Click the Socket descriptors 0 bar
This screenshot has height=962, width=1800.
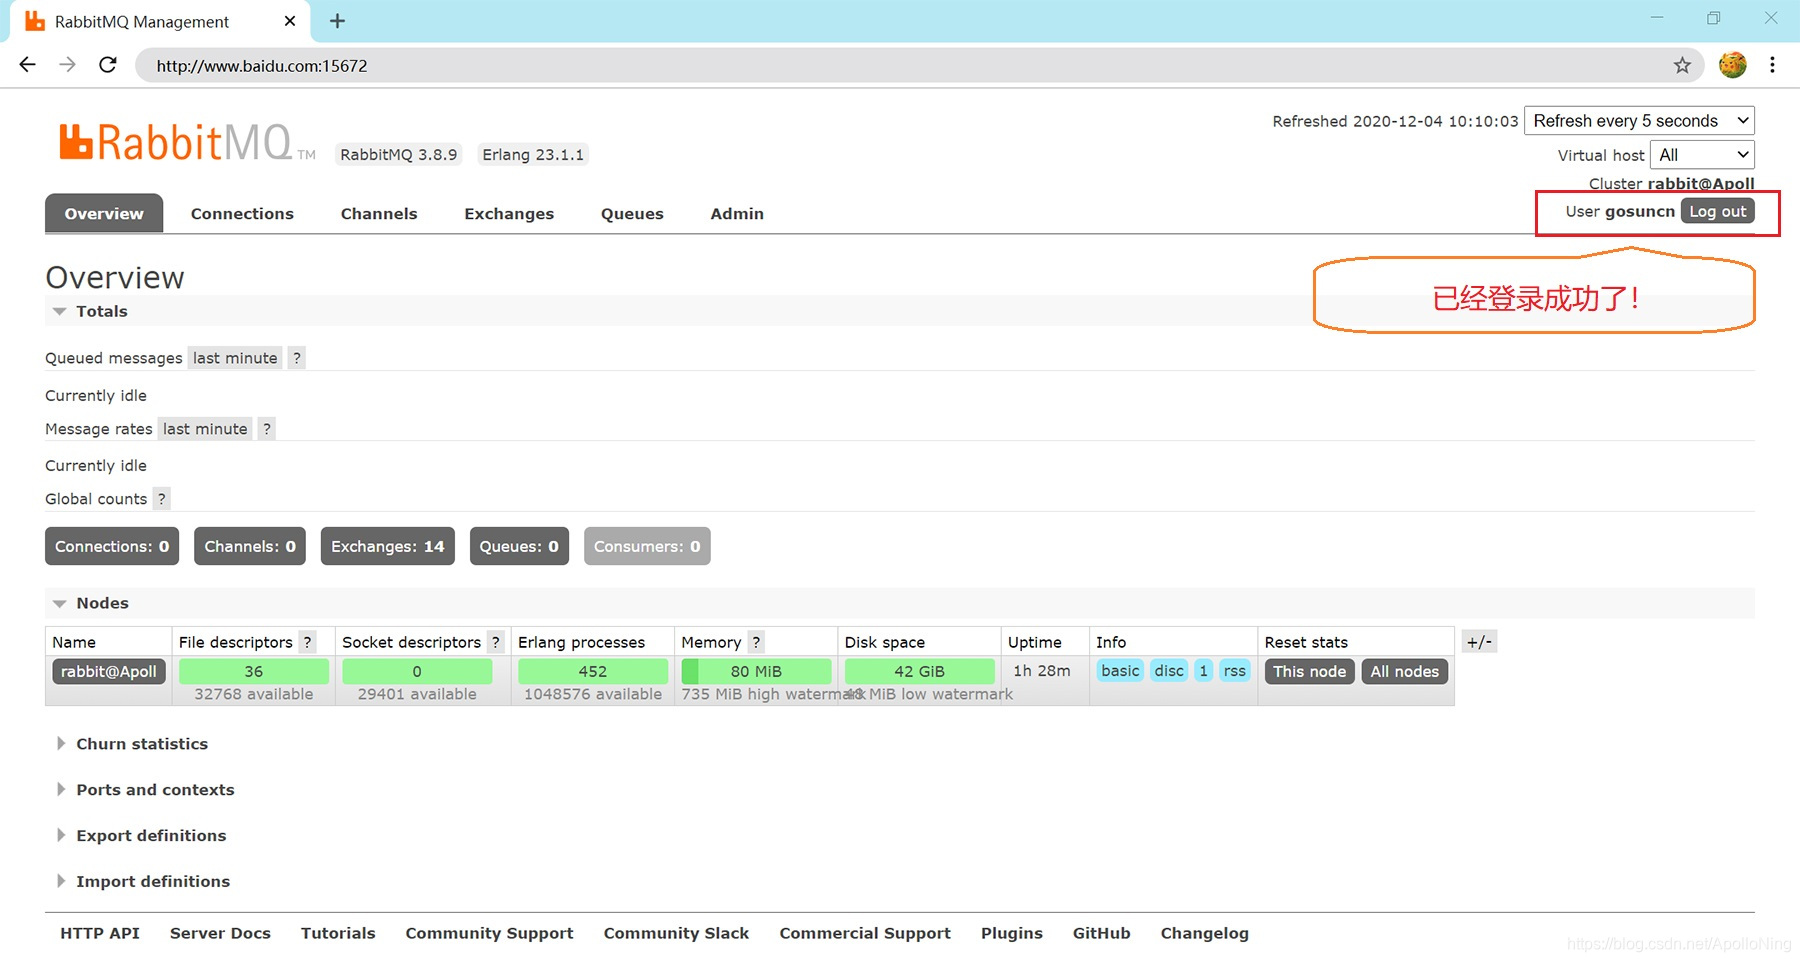click(417, 671)
